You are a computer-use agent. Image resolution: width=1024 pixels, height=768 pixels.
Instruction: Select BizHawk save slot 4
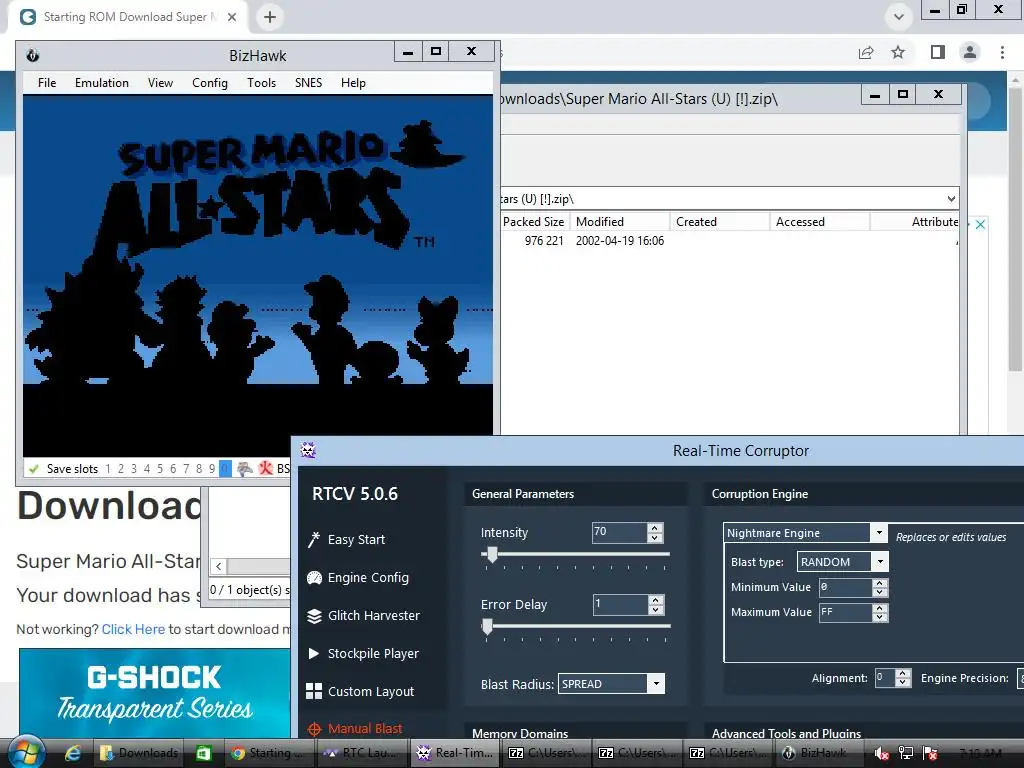(x=147, y=468)
